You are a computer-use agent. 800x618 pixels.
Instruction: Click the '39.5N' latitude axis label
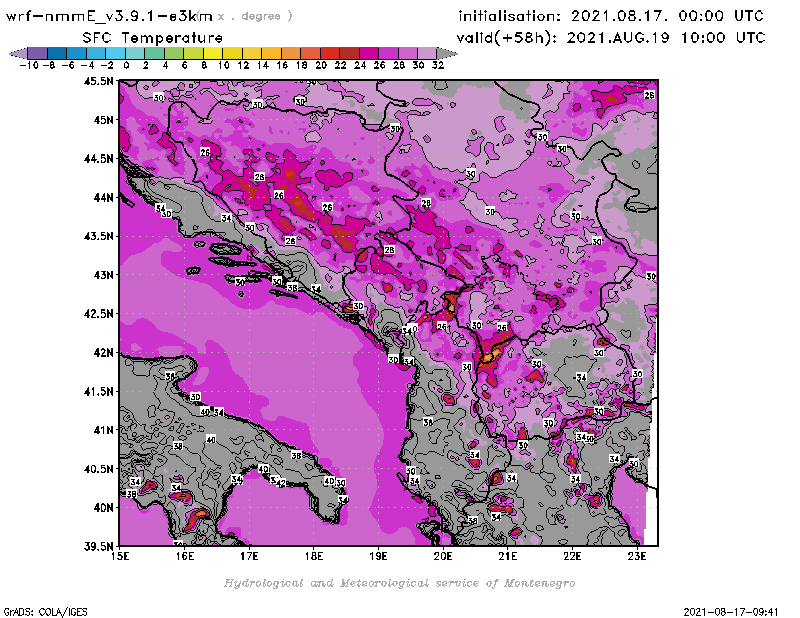point(98,546)
